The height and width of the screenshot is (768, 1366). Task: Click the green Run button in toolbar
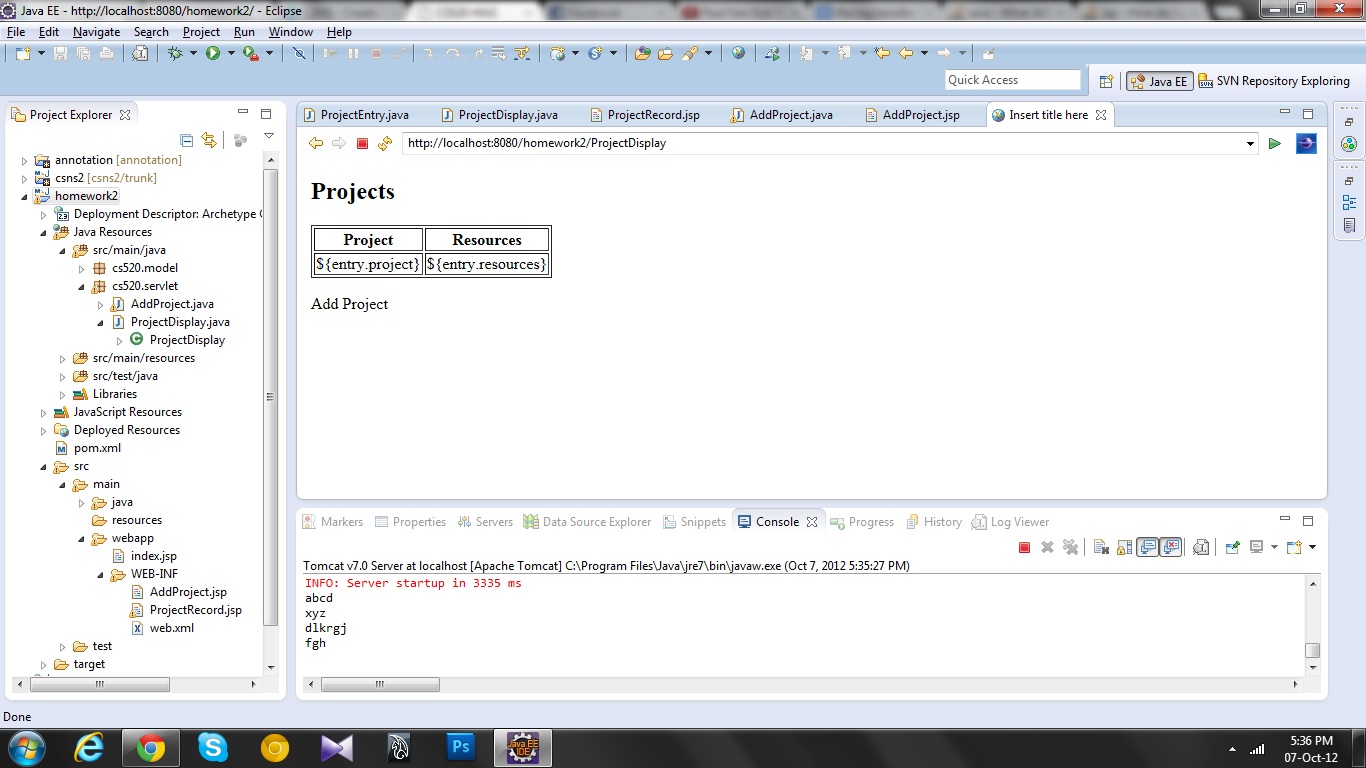click(x=213, y=53)
